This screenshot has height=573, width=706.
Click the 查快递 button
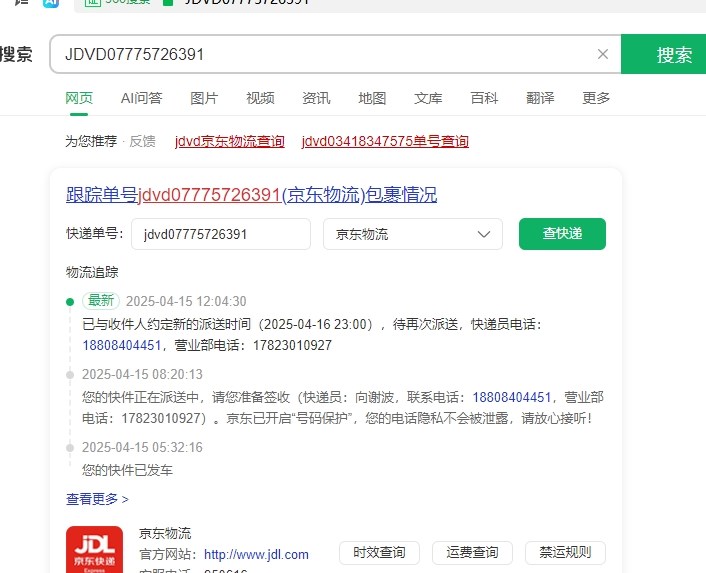click(562, 234)
